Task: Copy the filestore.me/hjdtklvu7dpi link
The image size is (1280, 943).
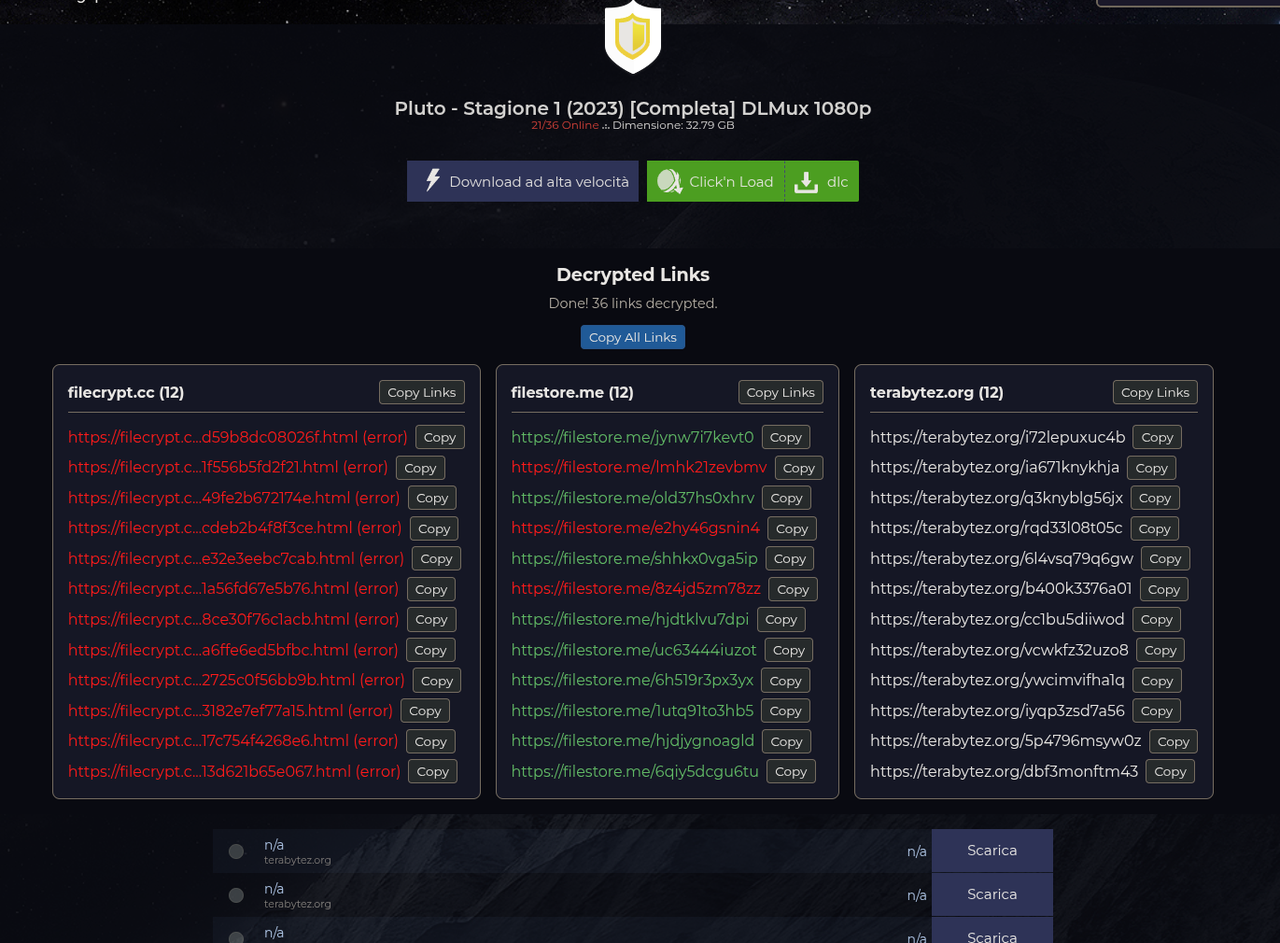Action: pos(781,619)
